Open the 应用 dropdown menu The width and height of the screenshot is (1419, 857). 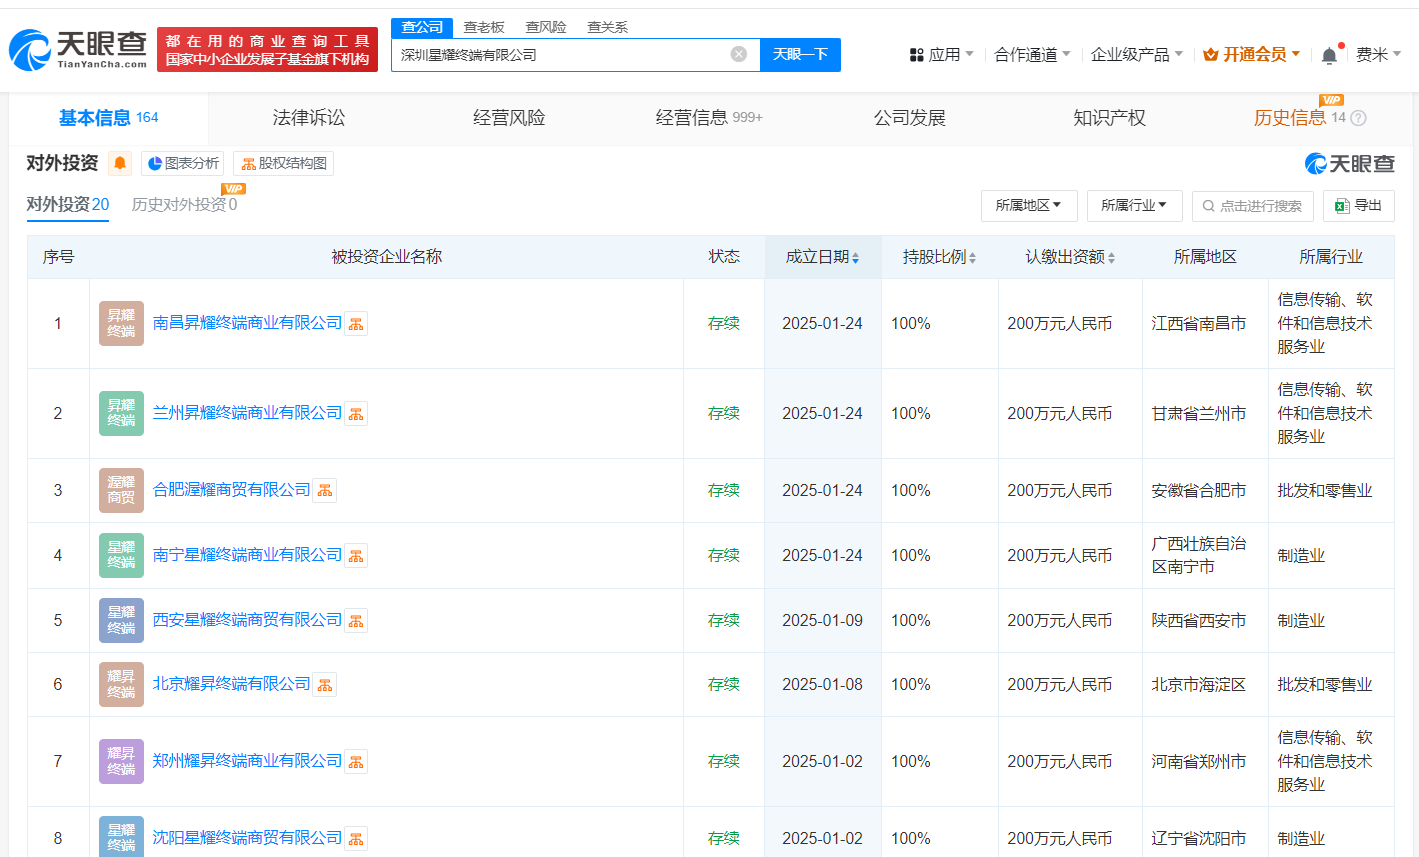pyautogui.click(x=941, y=55)
